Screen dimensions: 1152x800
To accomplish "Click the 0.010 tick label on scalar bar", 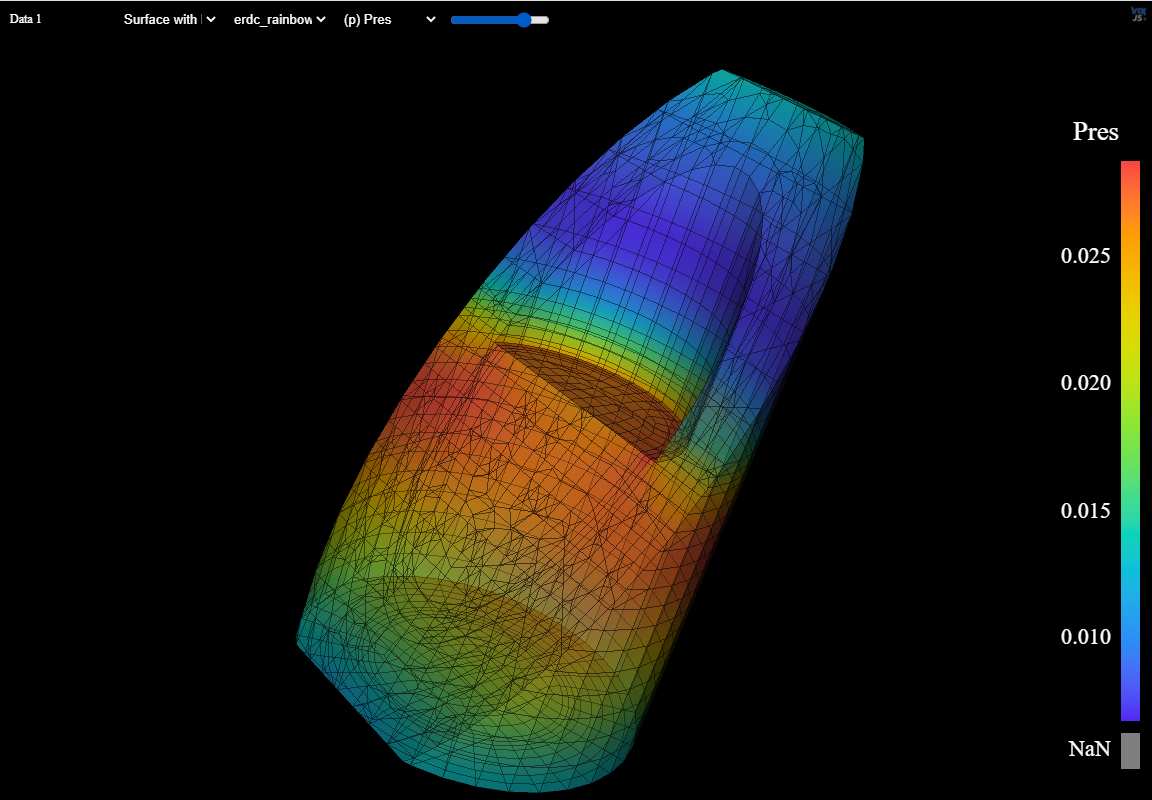I will coord(1085,638).
